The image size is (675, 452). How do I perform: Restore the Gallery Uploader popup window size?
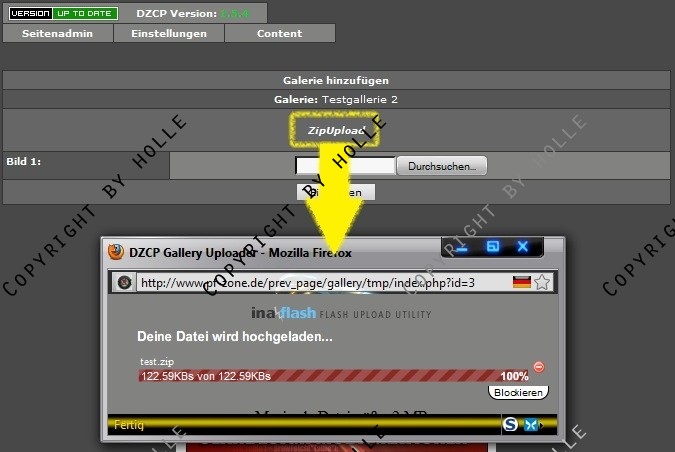click(x=492, y=247)
